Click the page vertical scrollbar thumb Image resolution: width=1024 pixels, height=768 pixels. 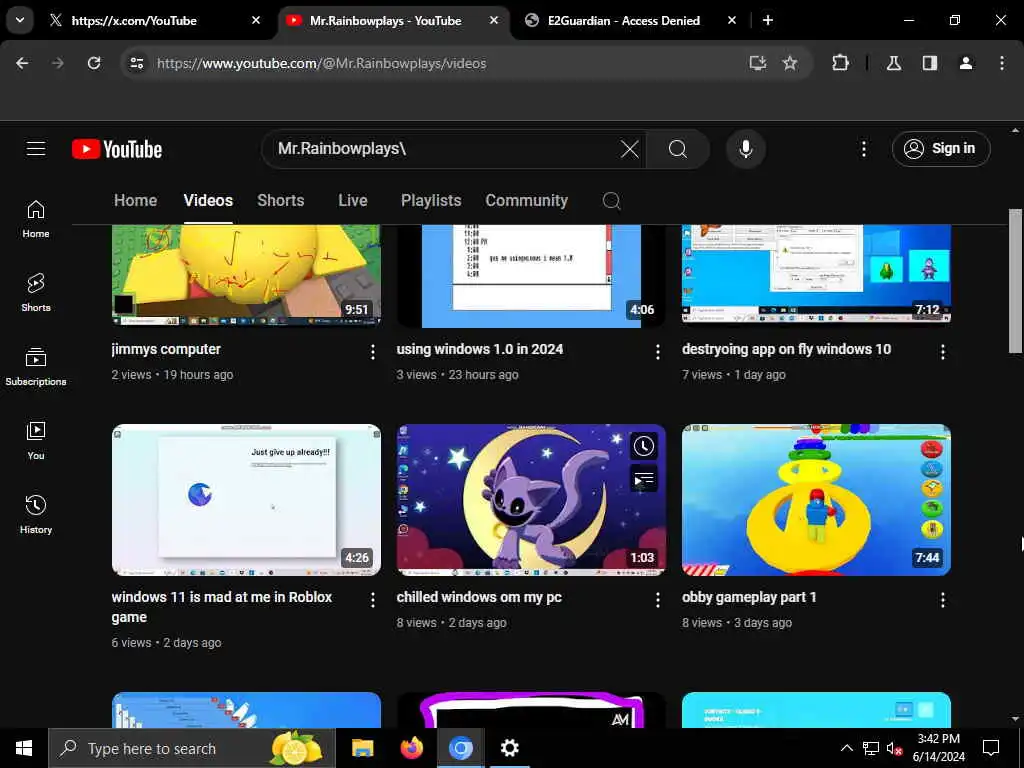click(1015, 281)
